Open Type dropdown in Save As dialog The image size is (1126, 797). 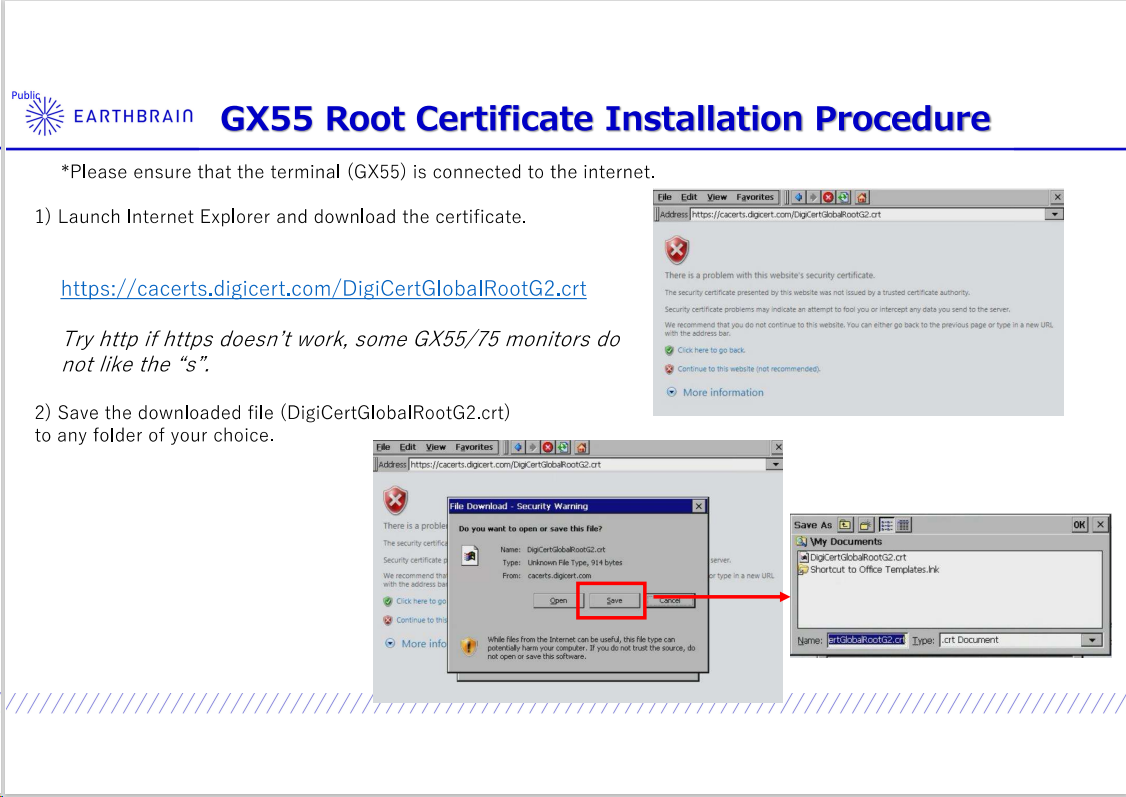point(1092,640)
